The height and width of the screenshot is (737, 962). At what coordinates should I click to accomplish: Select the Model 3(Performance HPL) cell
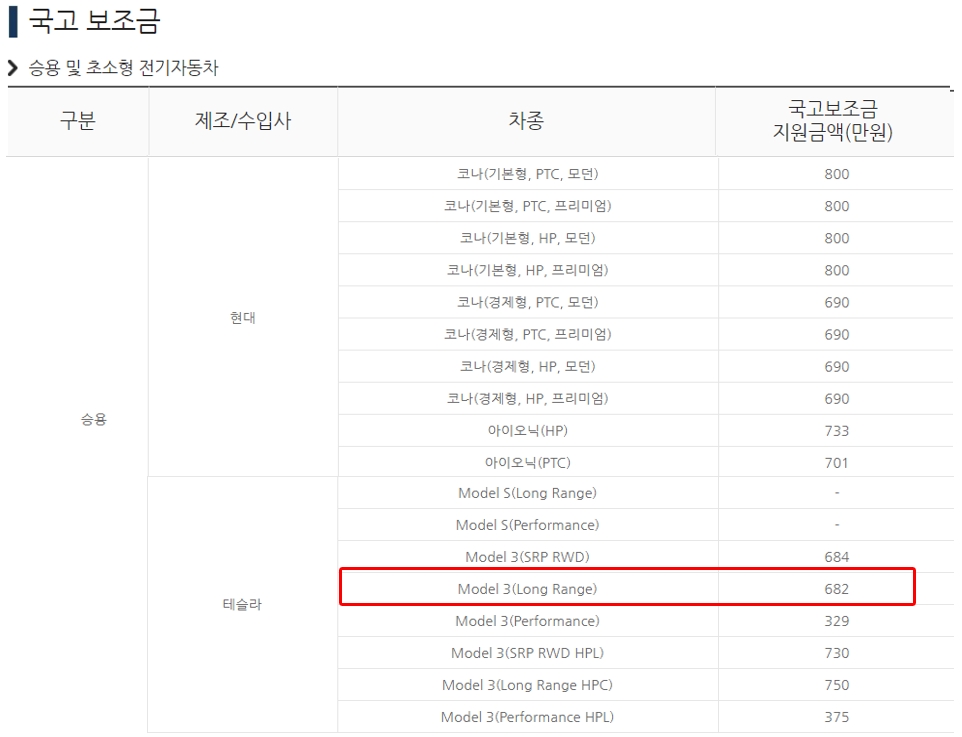click(528, 717)
